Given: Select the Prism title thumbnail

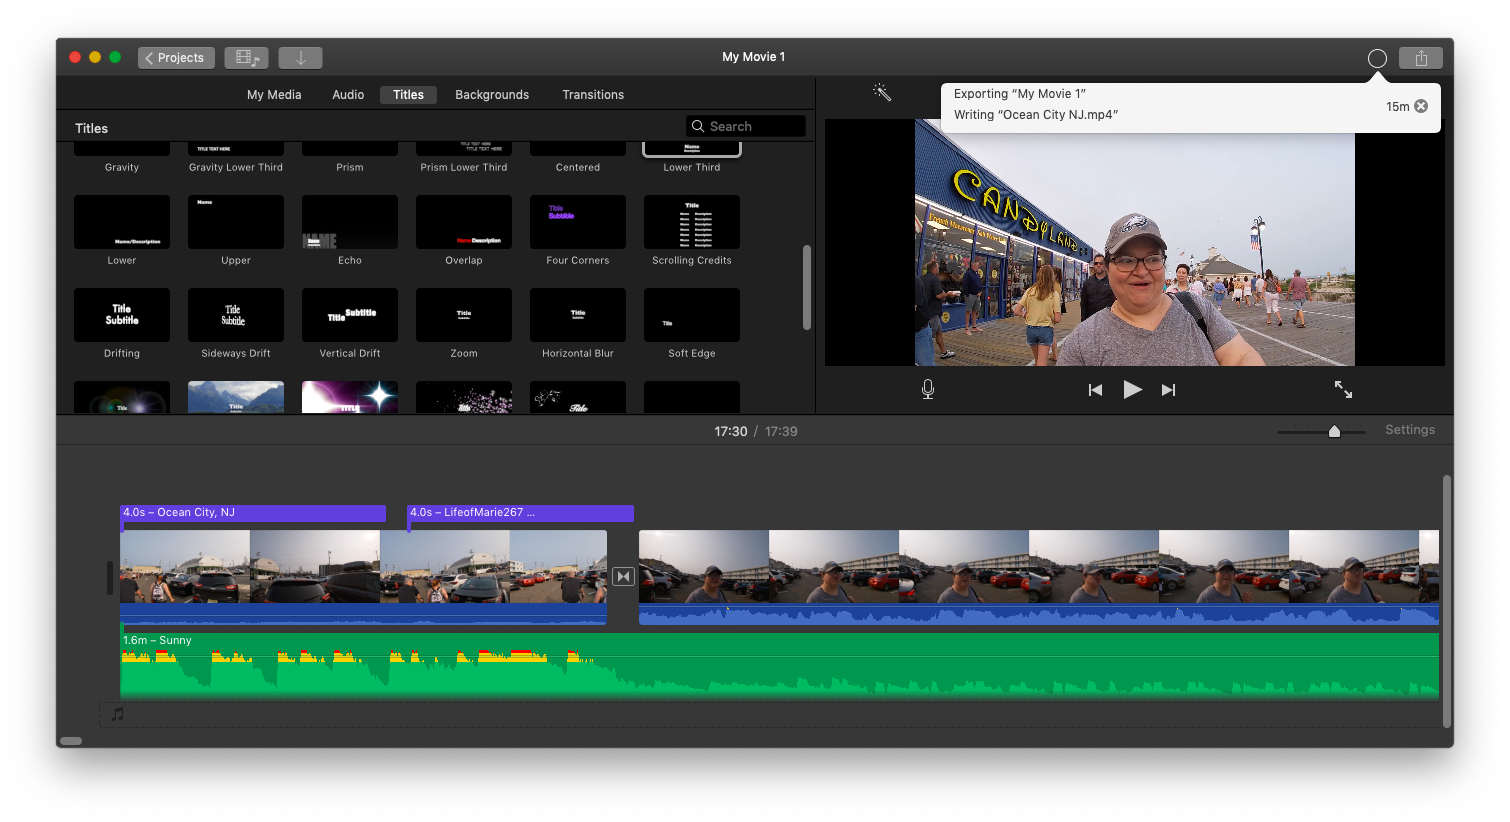Looking at the screenshot, I should click(350, 150).
